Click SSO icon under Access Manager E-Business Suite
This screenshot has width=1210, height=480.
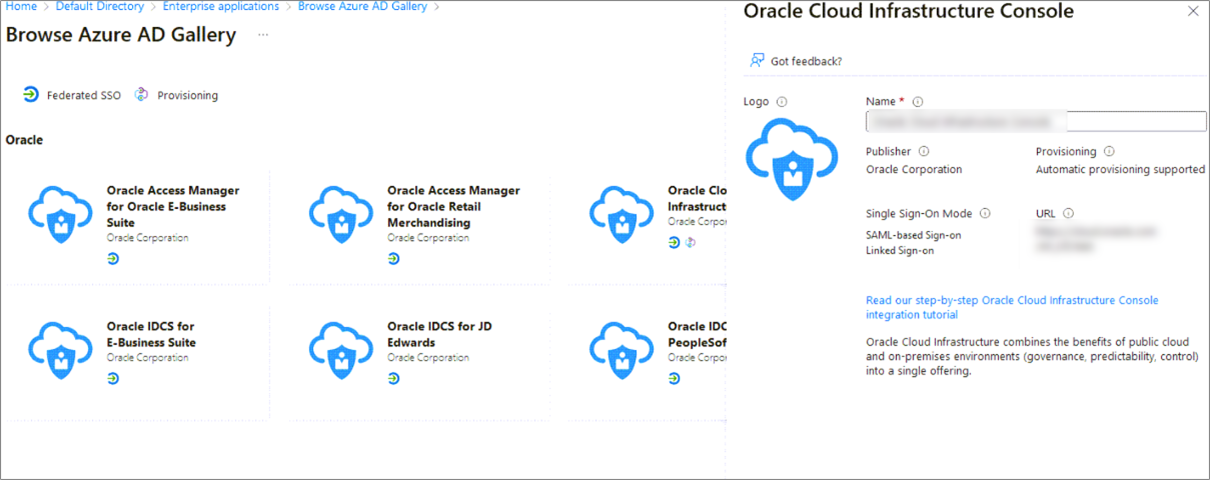pyautogui.click(x=113, y=258)
